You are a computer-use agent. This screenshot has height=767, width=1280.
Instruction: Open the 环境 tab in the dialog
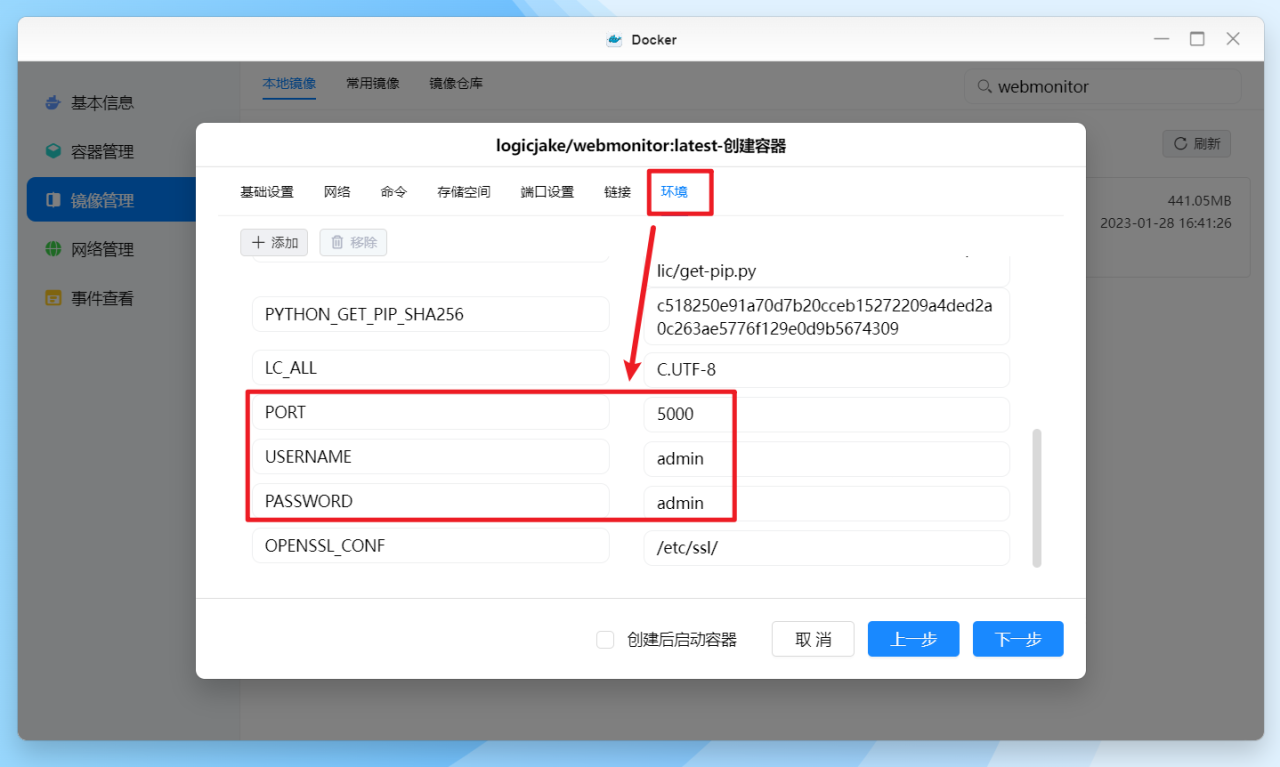coord(674,192)
